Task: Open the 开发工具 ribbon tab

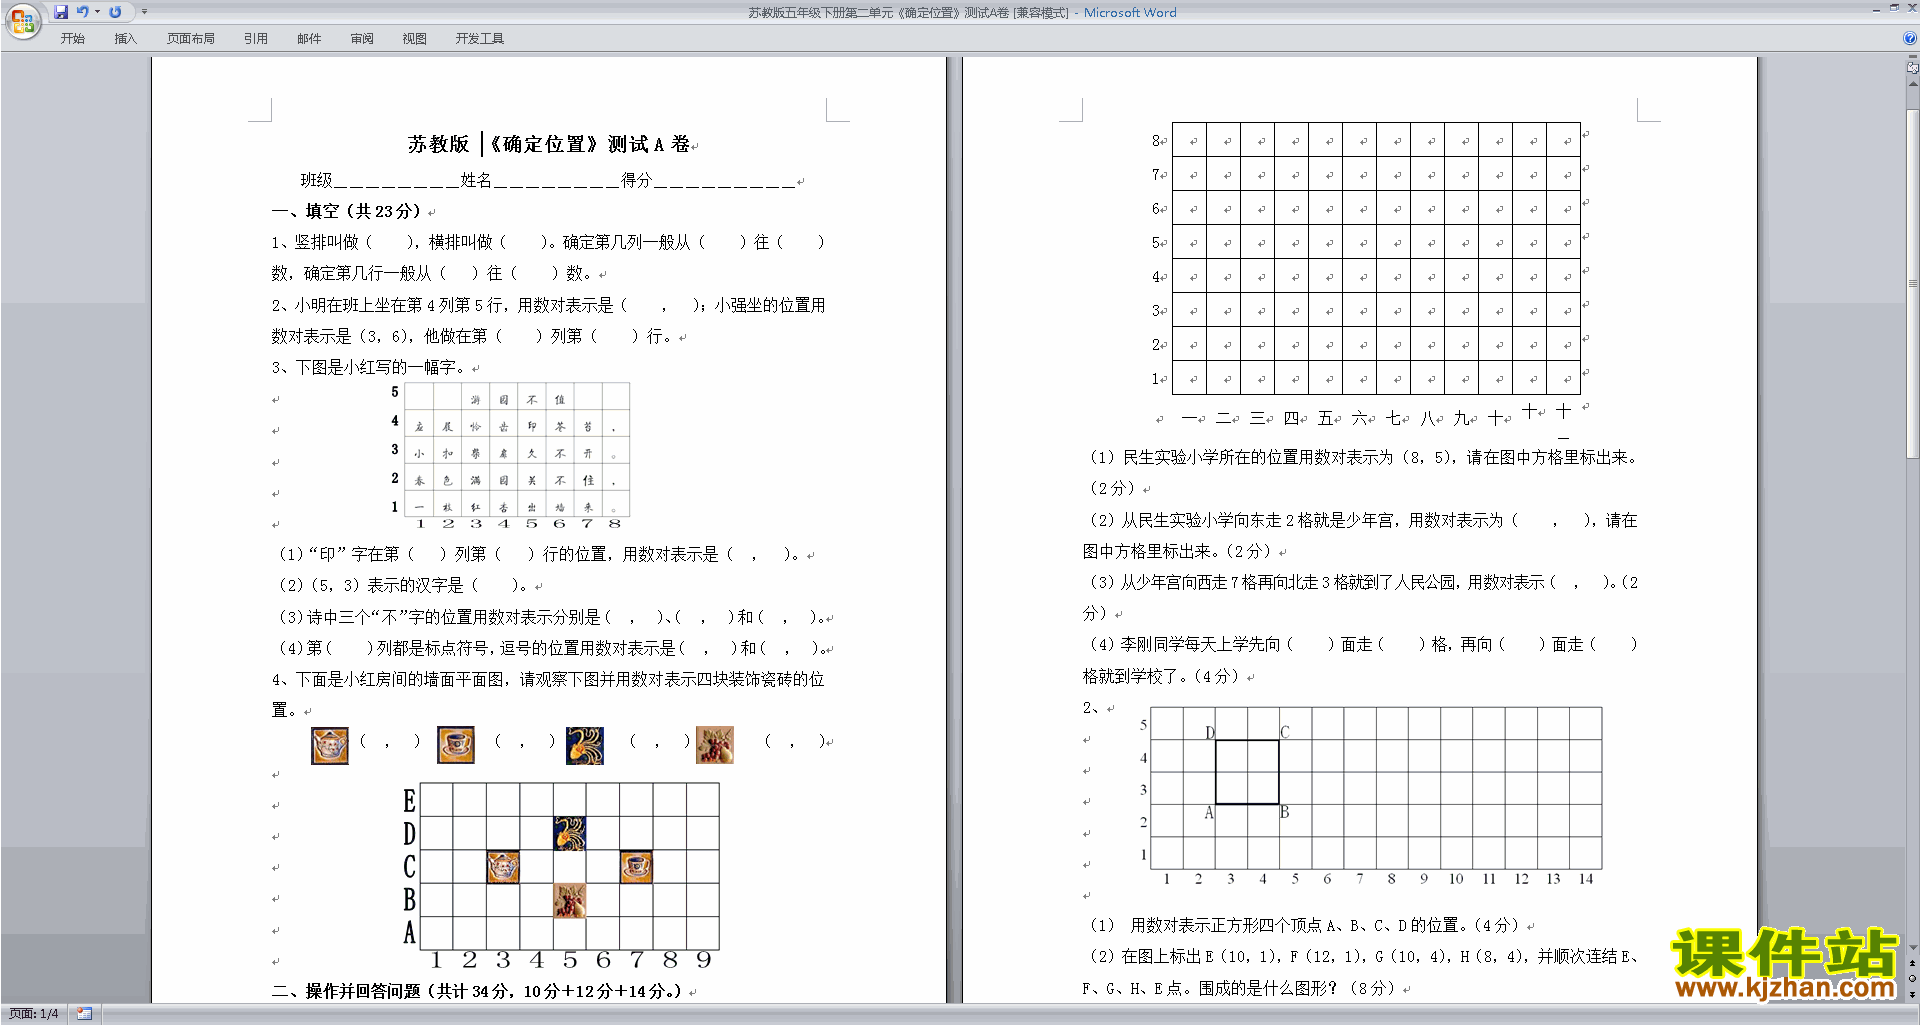Action: (480, 39)
